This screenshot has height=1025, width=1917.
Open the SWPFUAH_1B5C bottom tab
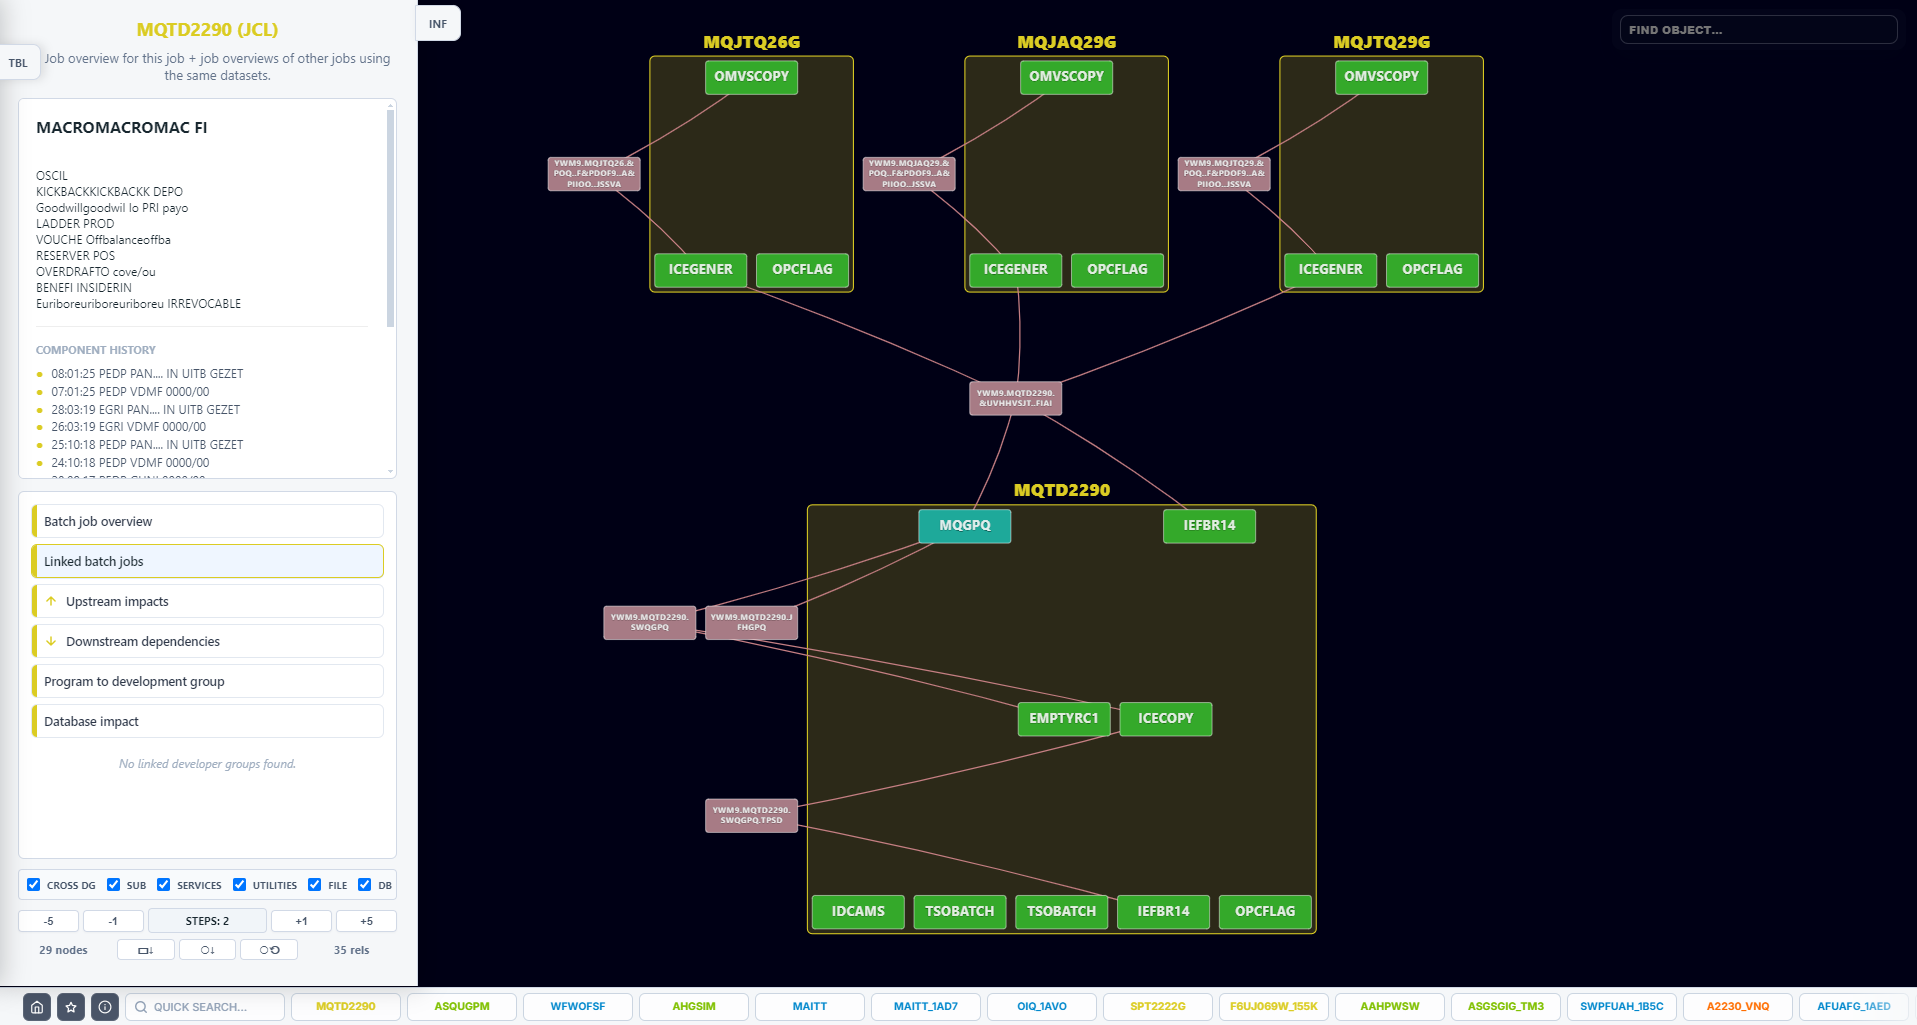point(1622,1007)
